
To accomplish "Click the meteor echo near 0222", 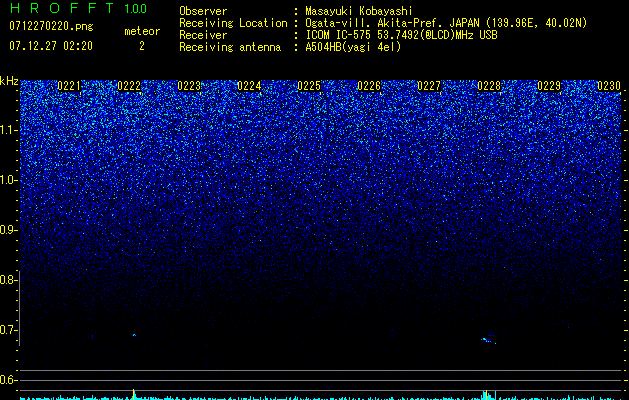I will [134, 335].
